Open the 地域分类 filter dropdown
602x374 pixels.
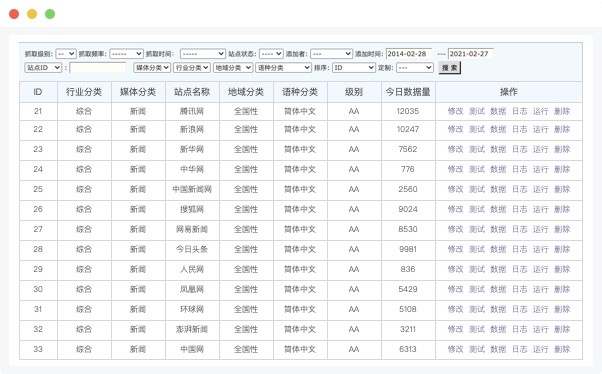pos(233,68)
